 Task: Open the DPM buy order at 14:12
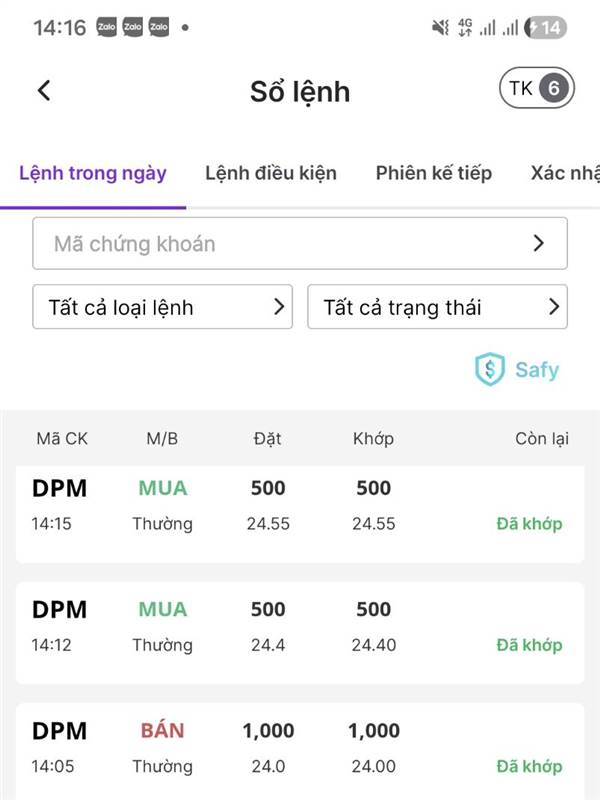pyautogui.click(x=300, y=626)
